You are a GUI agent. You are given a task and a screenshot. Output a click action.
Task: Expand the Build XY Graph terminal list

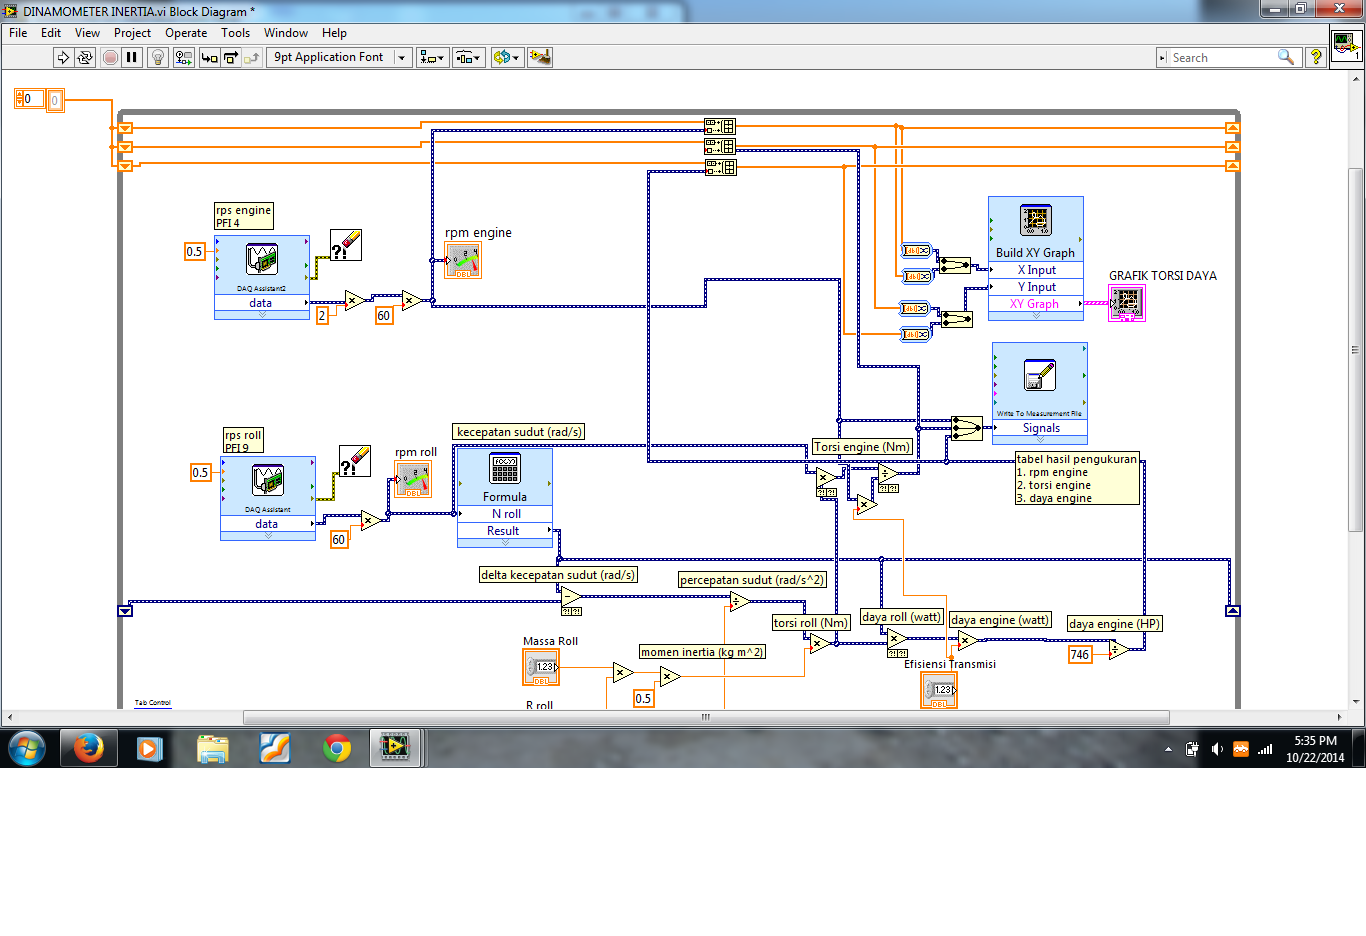1035,316
